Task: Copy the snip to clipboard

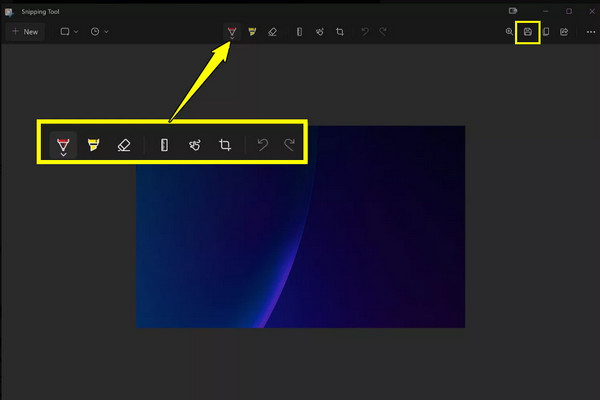Action: click(546, 32)
